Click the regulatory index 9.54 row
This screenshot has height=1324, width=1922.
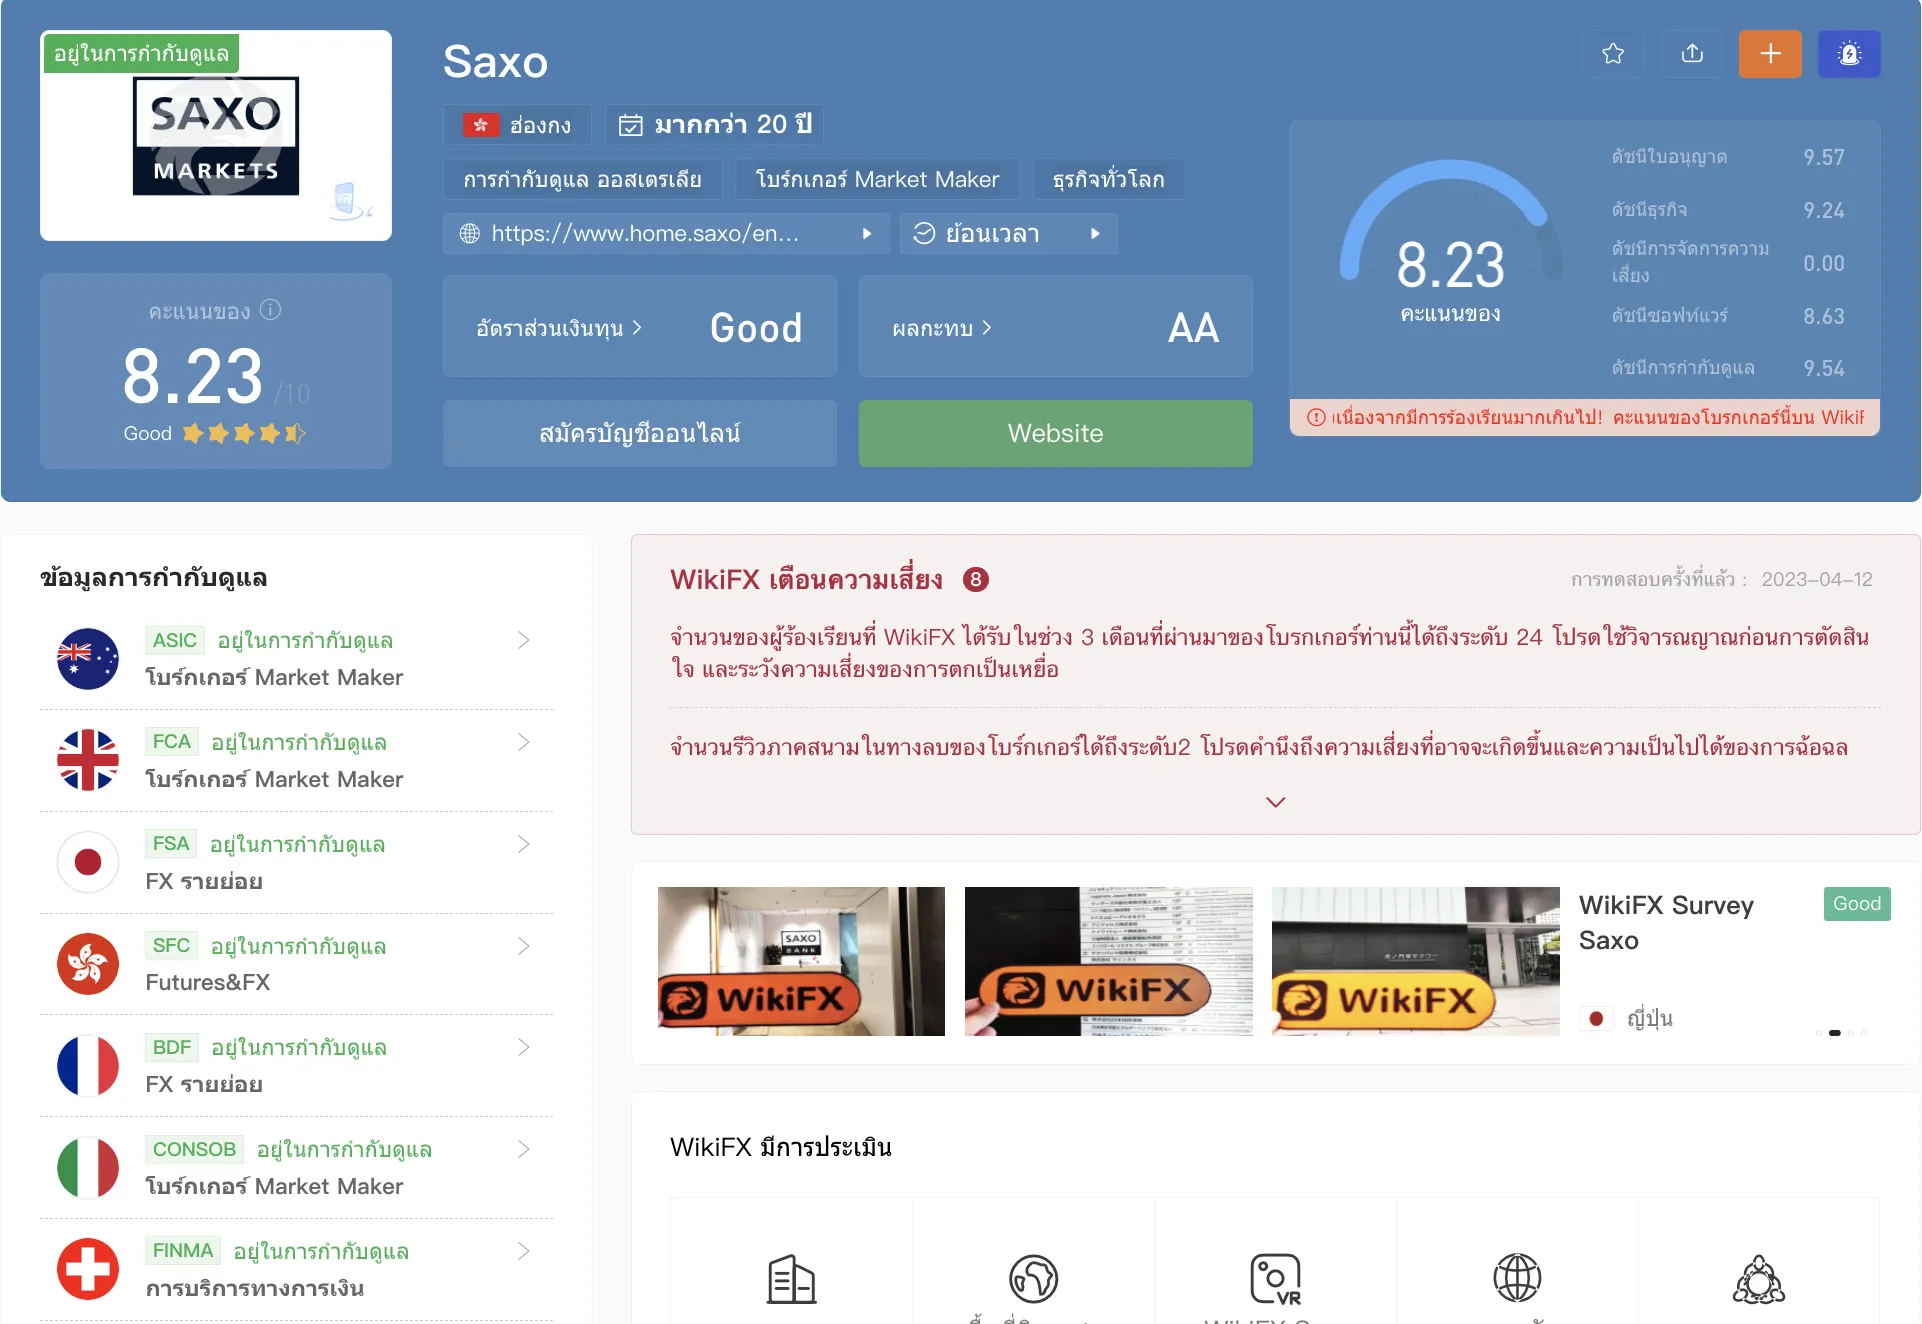pyautogui.click(x=1728, y=368)
